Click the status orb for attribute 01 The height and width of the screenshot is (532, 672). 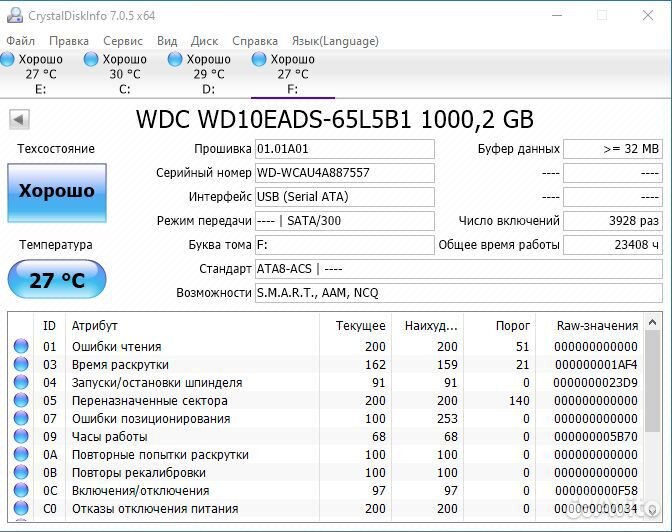point(21,346)
